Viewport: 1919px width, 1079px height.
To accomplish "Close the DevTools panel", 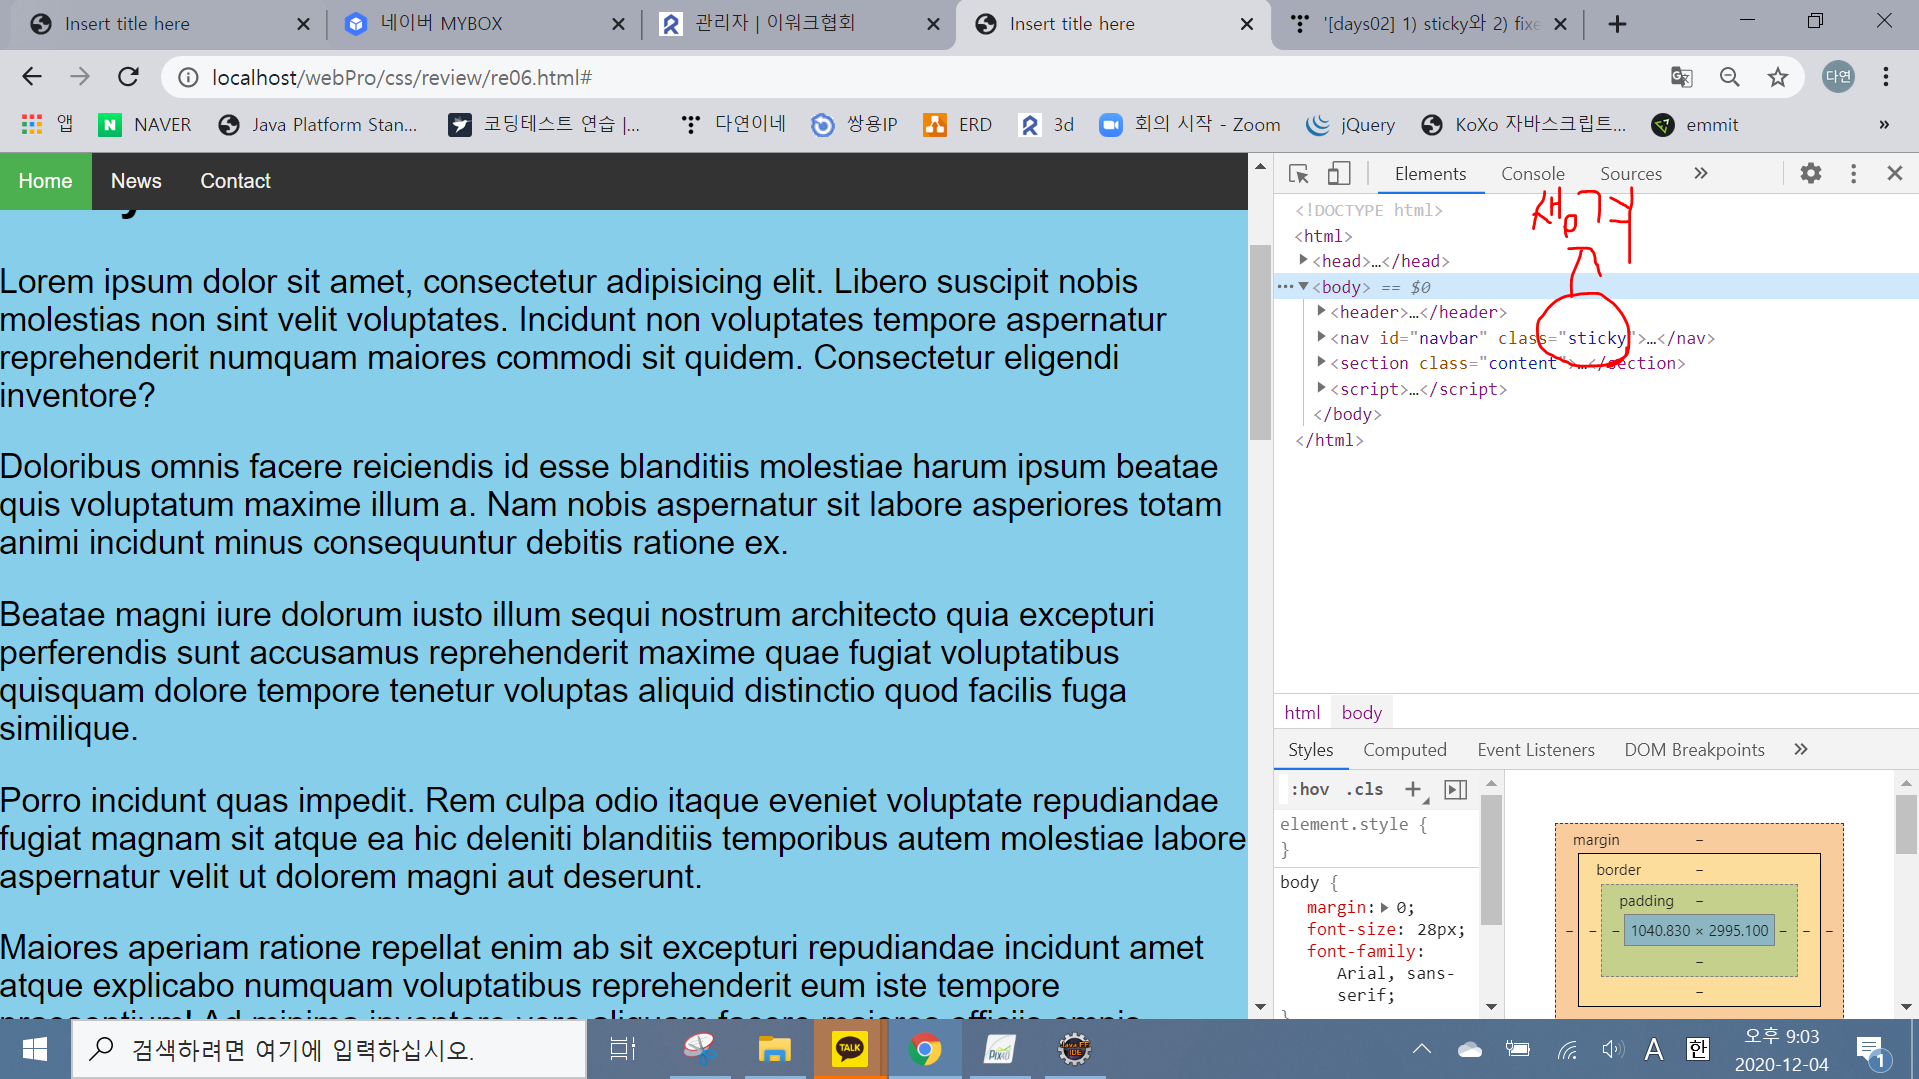I will pos(1894,173).
